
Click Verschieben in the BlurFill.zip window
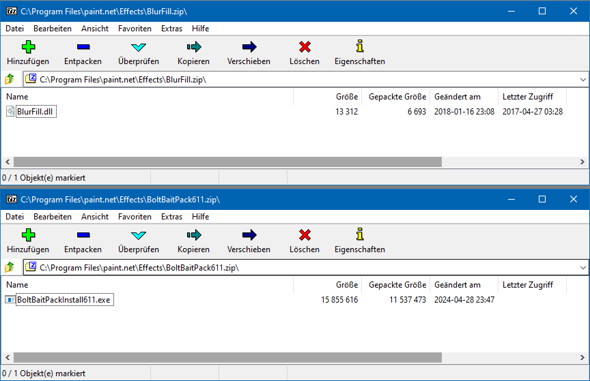point(249,53)
